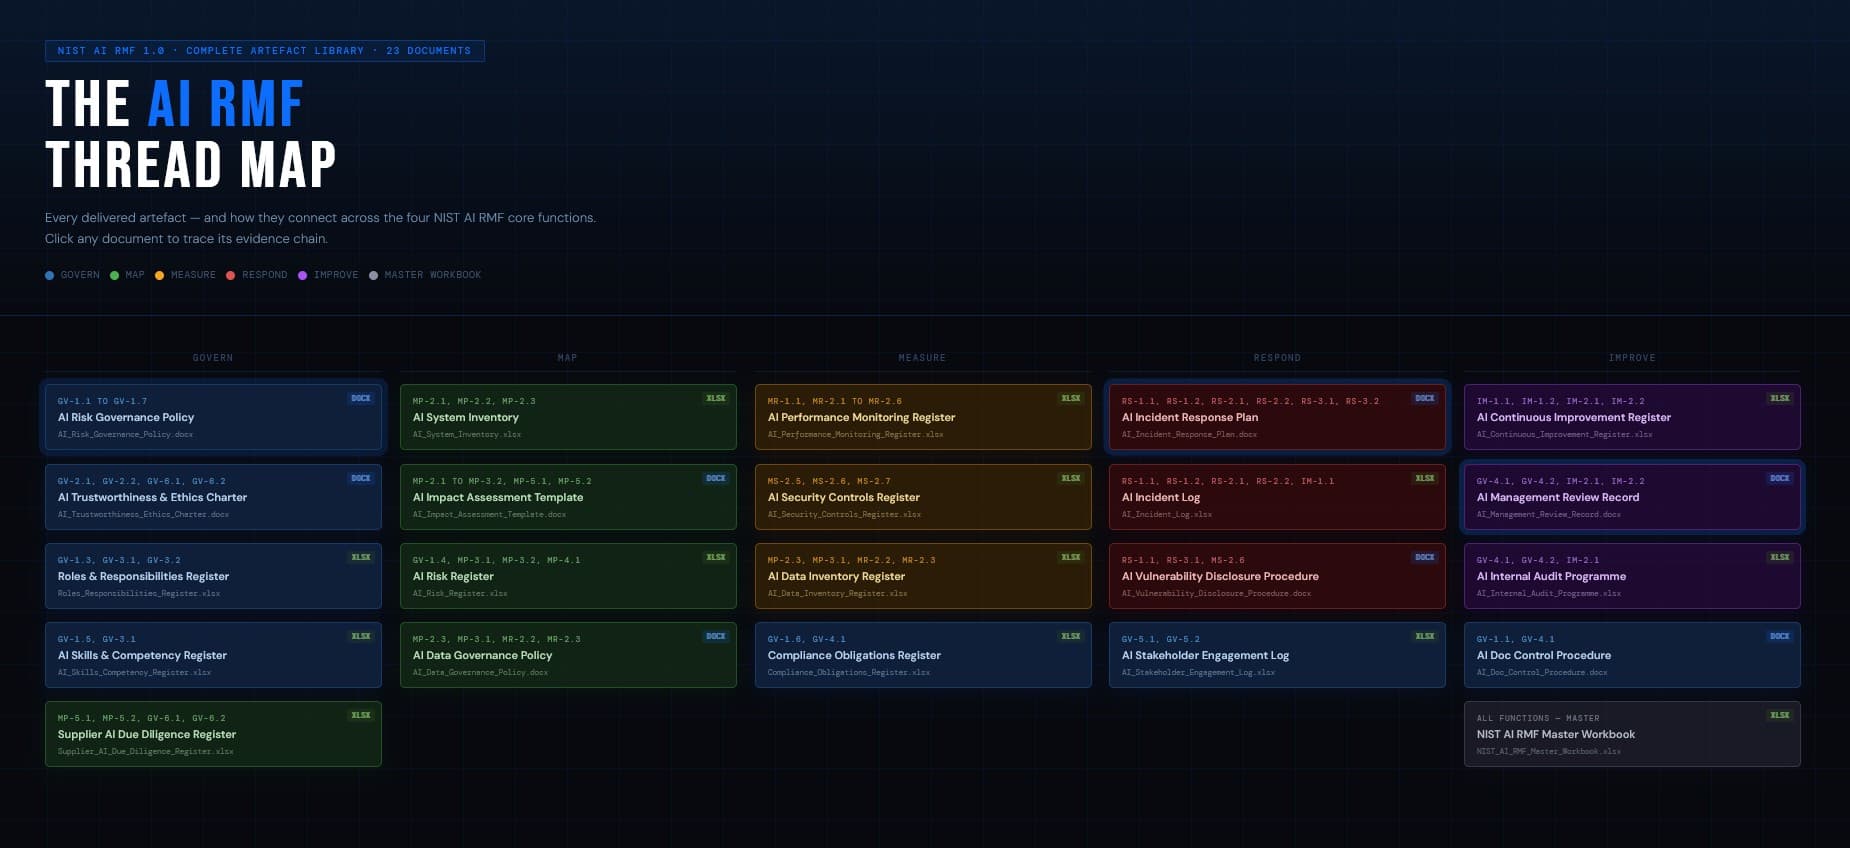Viewport: 1850px width, 848px height.
Task: Click the GOVERN column header
Action: tap(213, 358)
